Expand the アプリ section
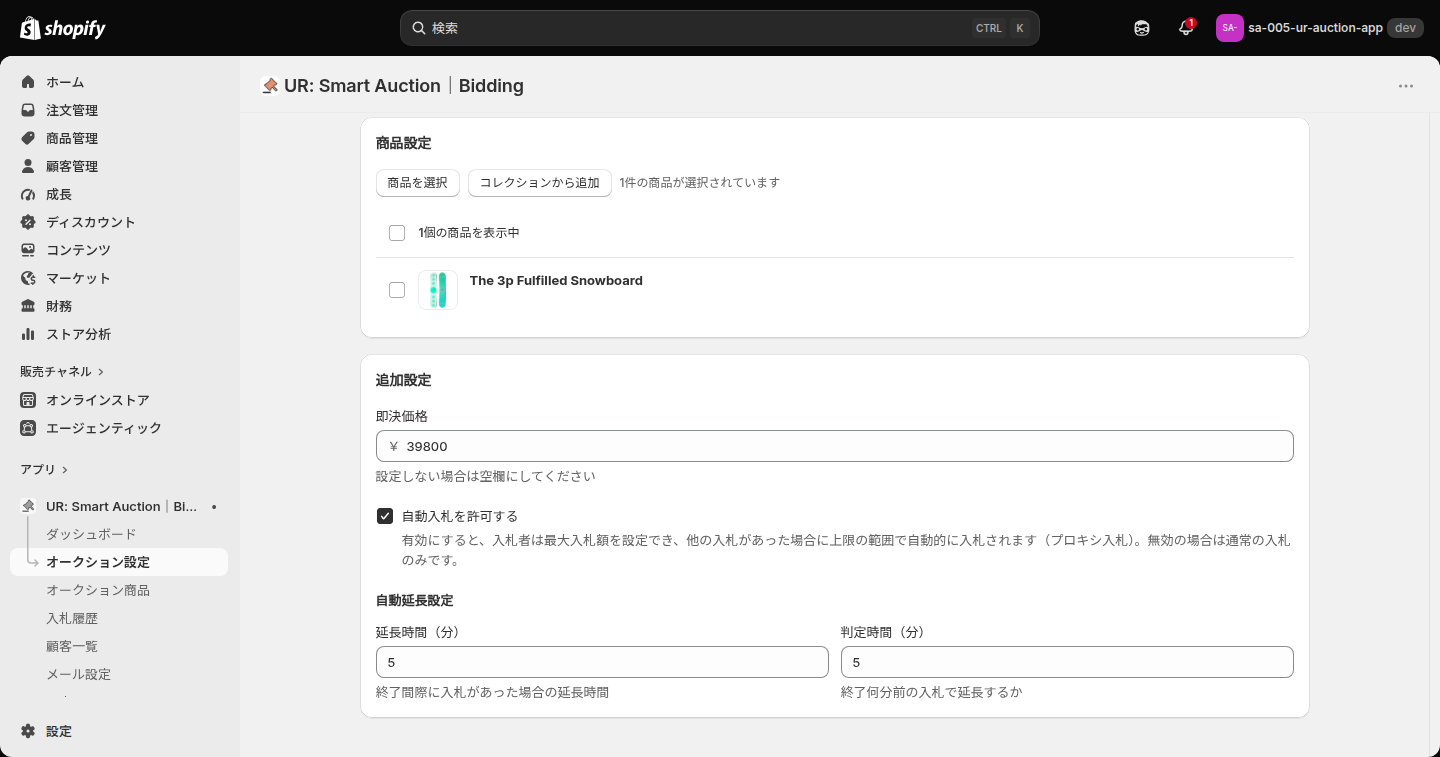Viewport: 1440px width, 757px height. click(x=44, y=469)
